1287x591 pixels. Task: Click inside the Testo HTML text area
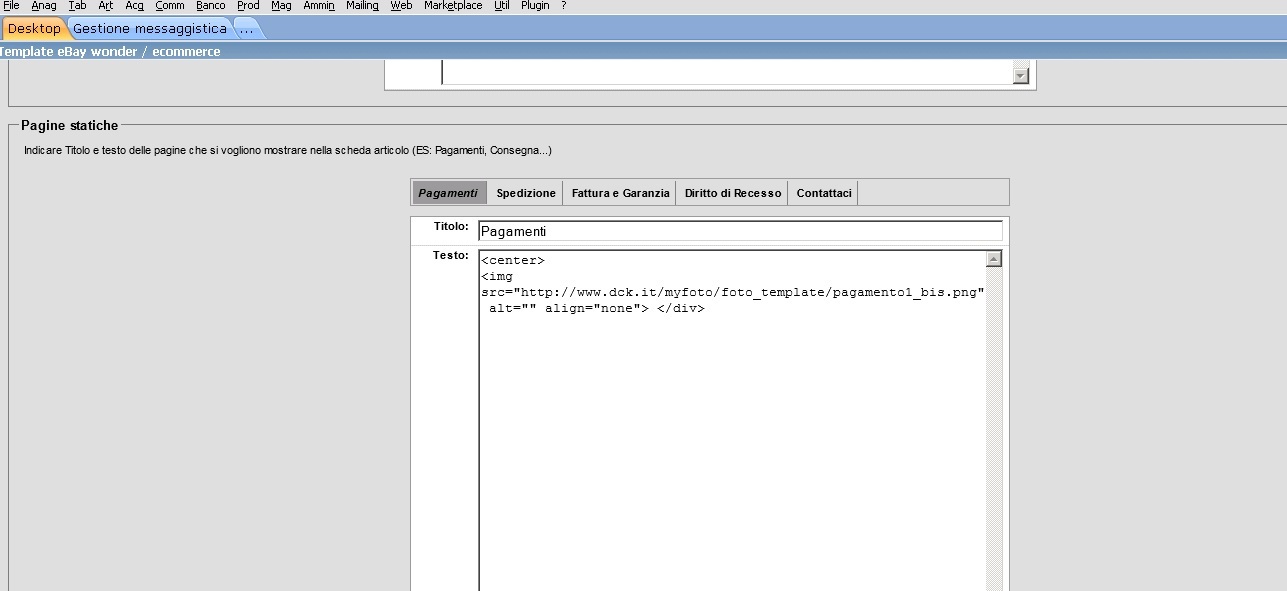pyautogui.click(x=732, y=420)
